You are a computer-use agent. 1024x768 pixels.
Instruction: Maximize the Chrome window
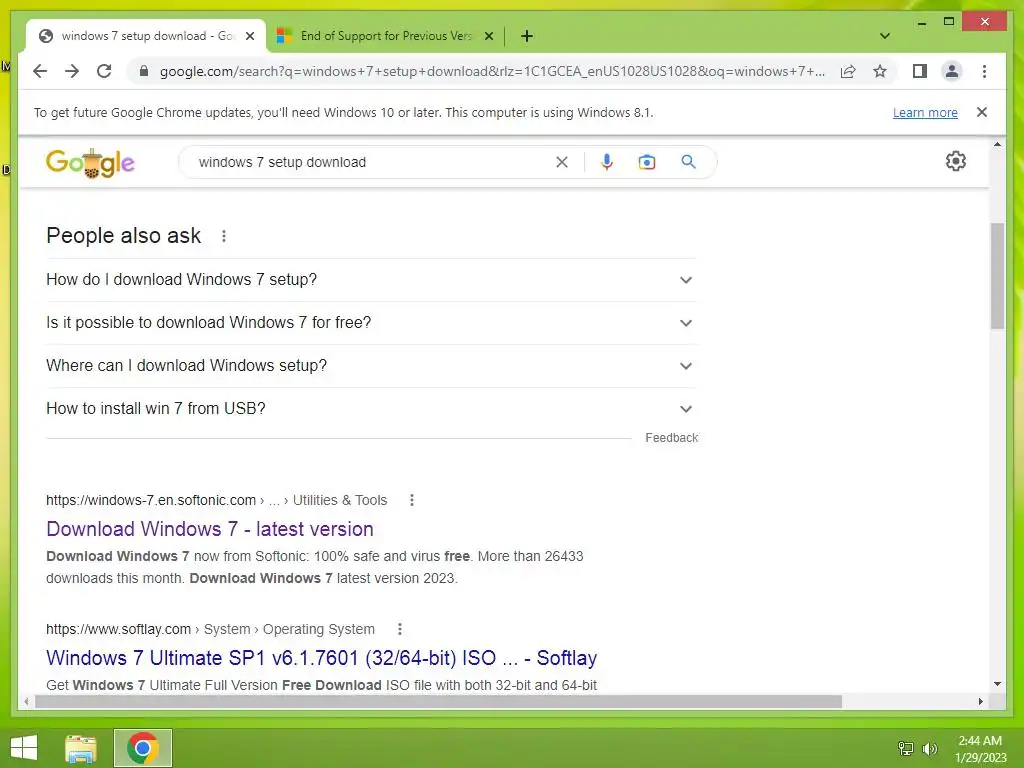pos(949,22)
